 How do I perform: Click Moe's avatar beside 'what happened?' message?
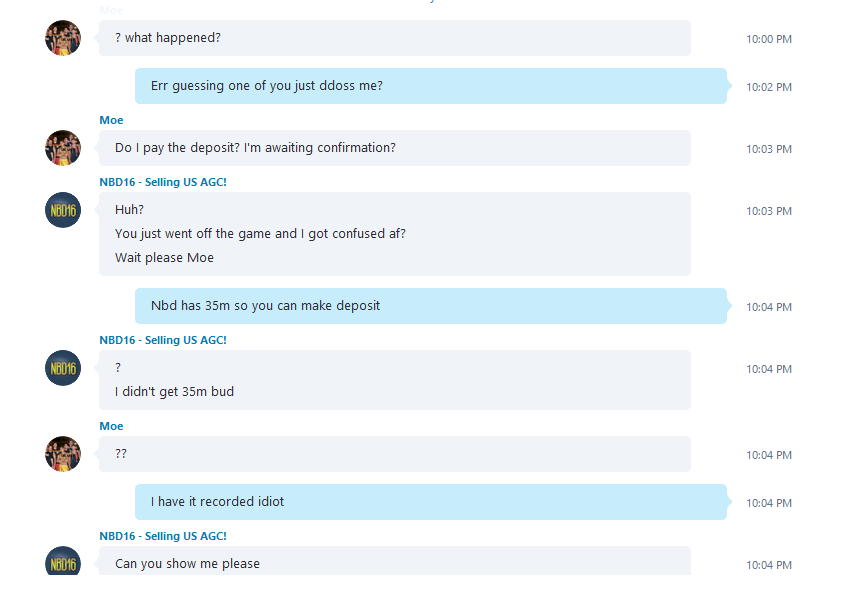point(63,38)
